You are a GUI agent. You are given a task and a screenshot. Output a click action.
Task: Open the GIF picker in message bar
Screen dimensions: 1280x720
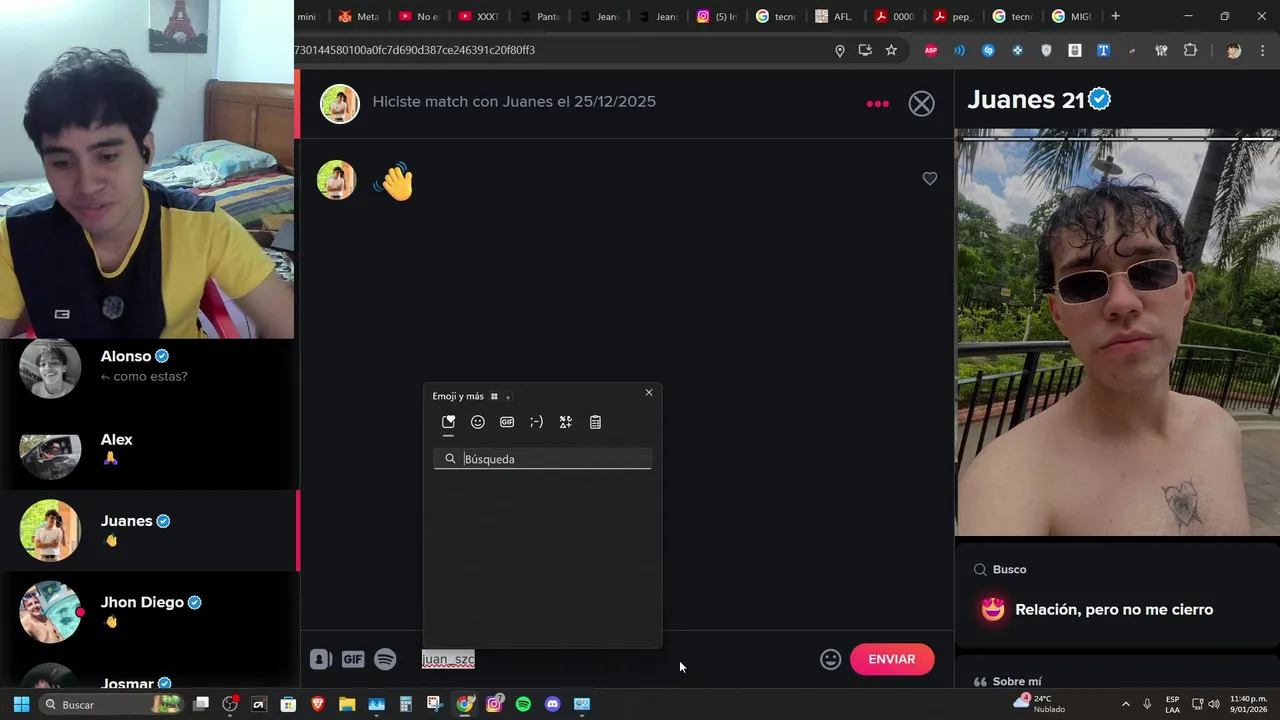[x=353, y=659]
